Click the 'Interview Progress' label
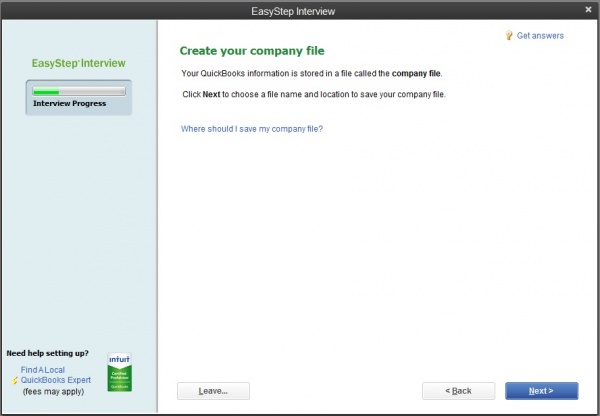This screenshot has width=600, height=416. pyautogui.click(x=70, y=104)
